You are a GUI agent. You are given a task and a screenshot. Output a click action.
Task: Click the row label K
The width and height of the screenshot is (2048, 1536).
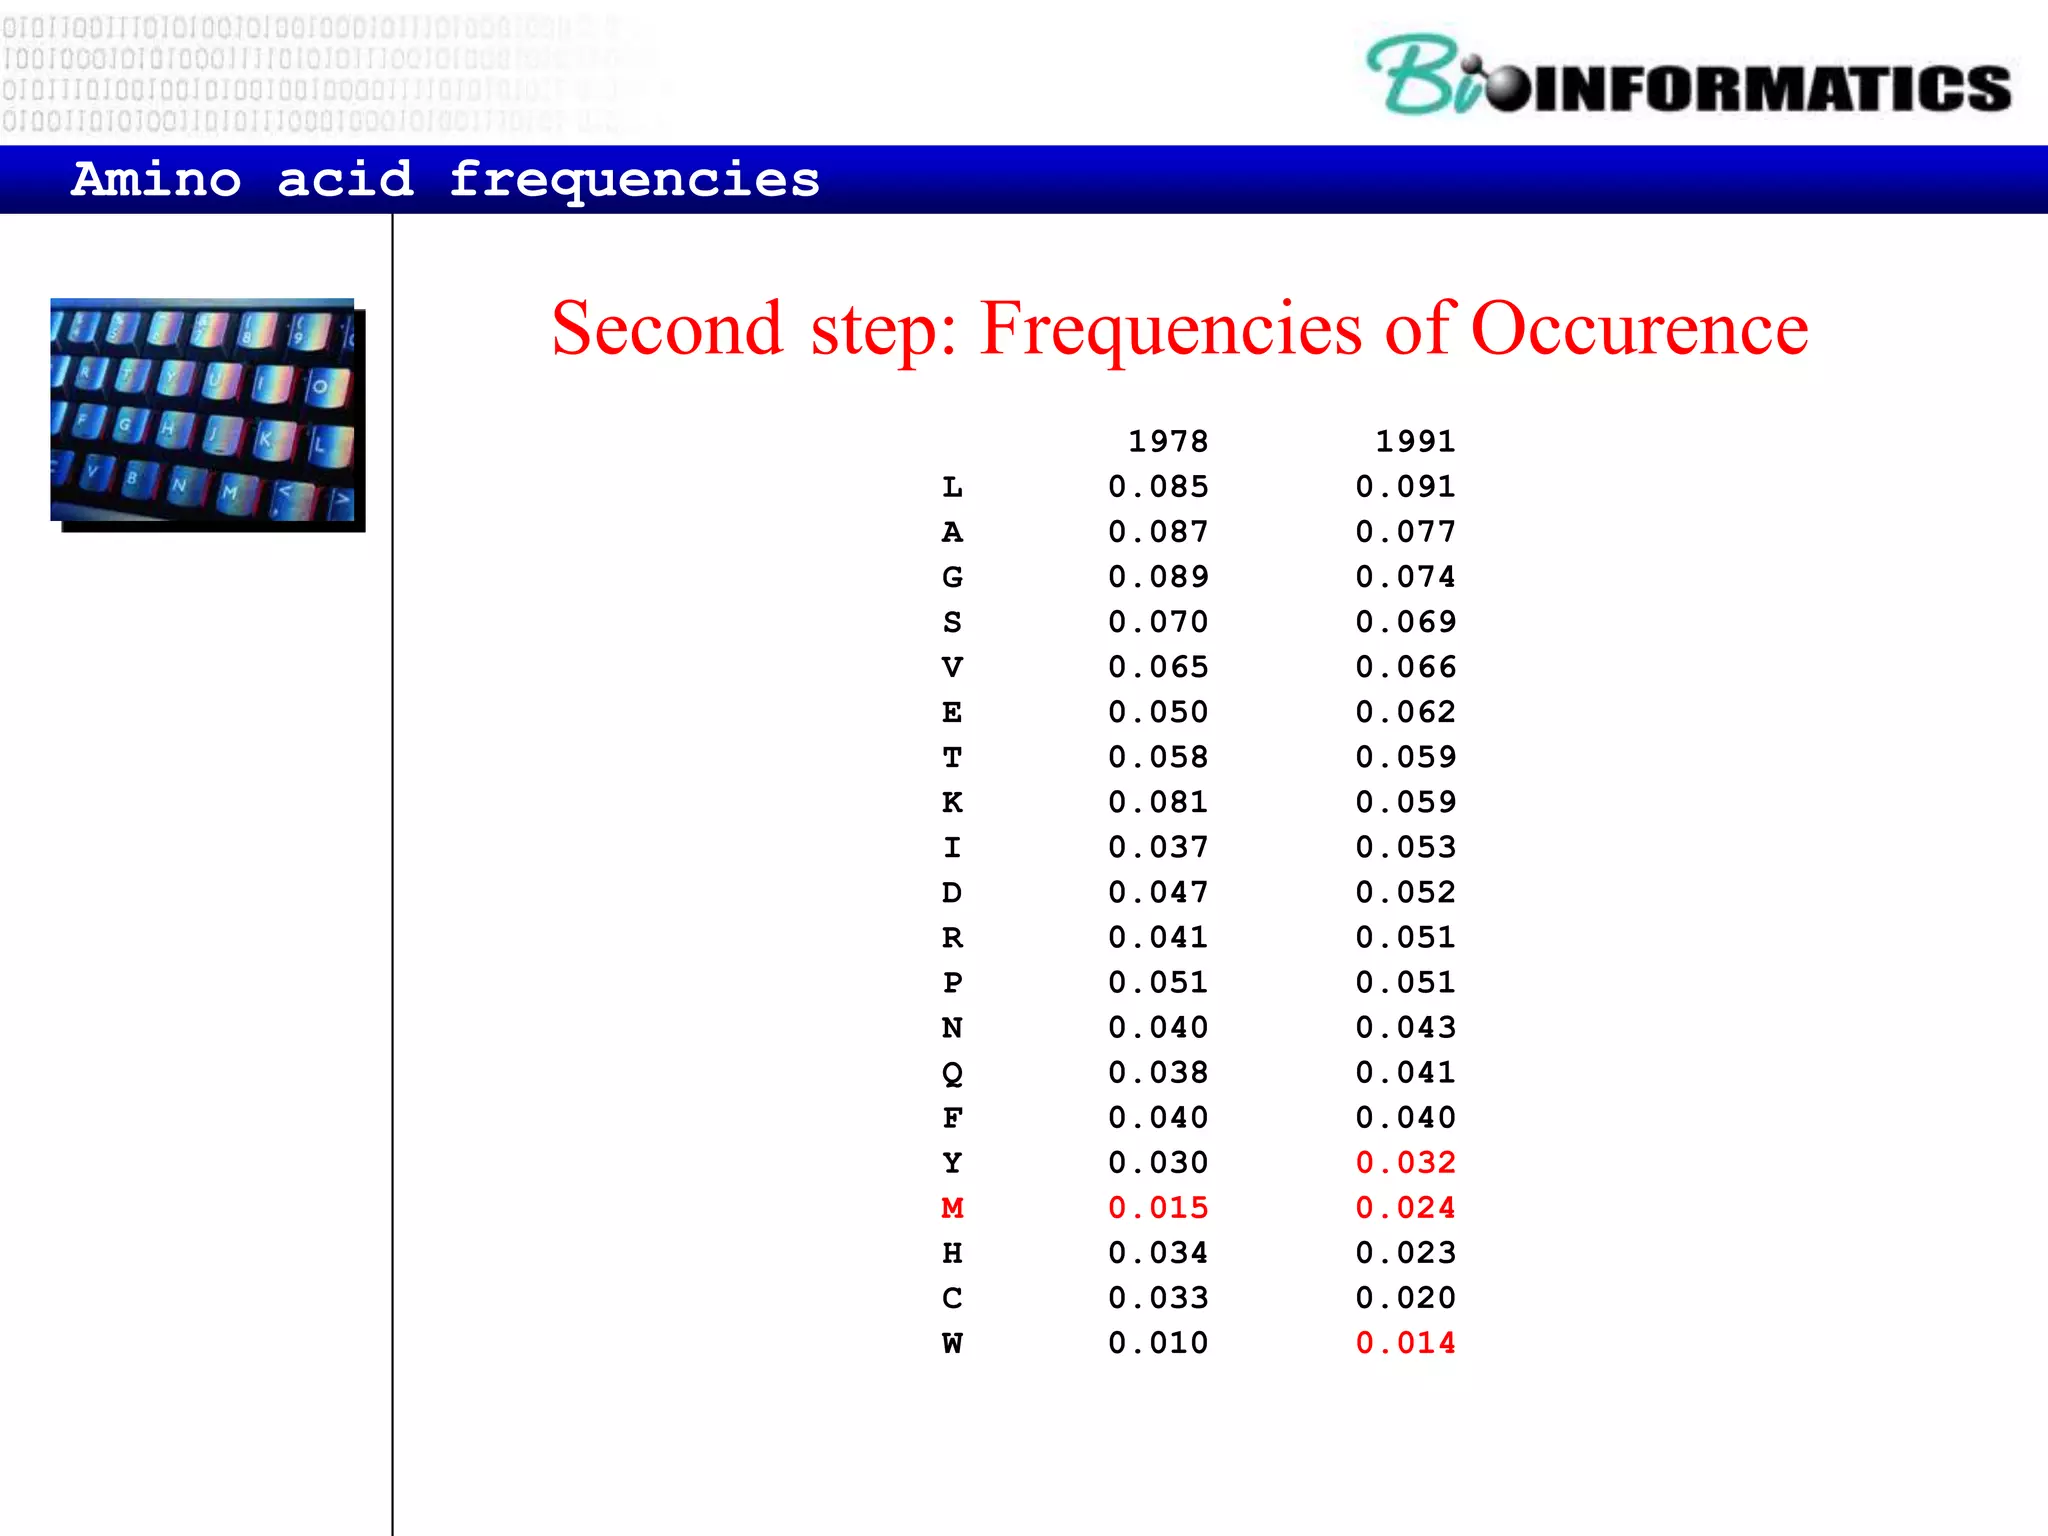(x=952, y=802)
